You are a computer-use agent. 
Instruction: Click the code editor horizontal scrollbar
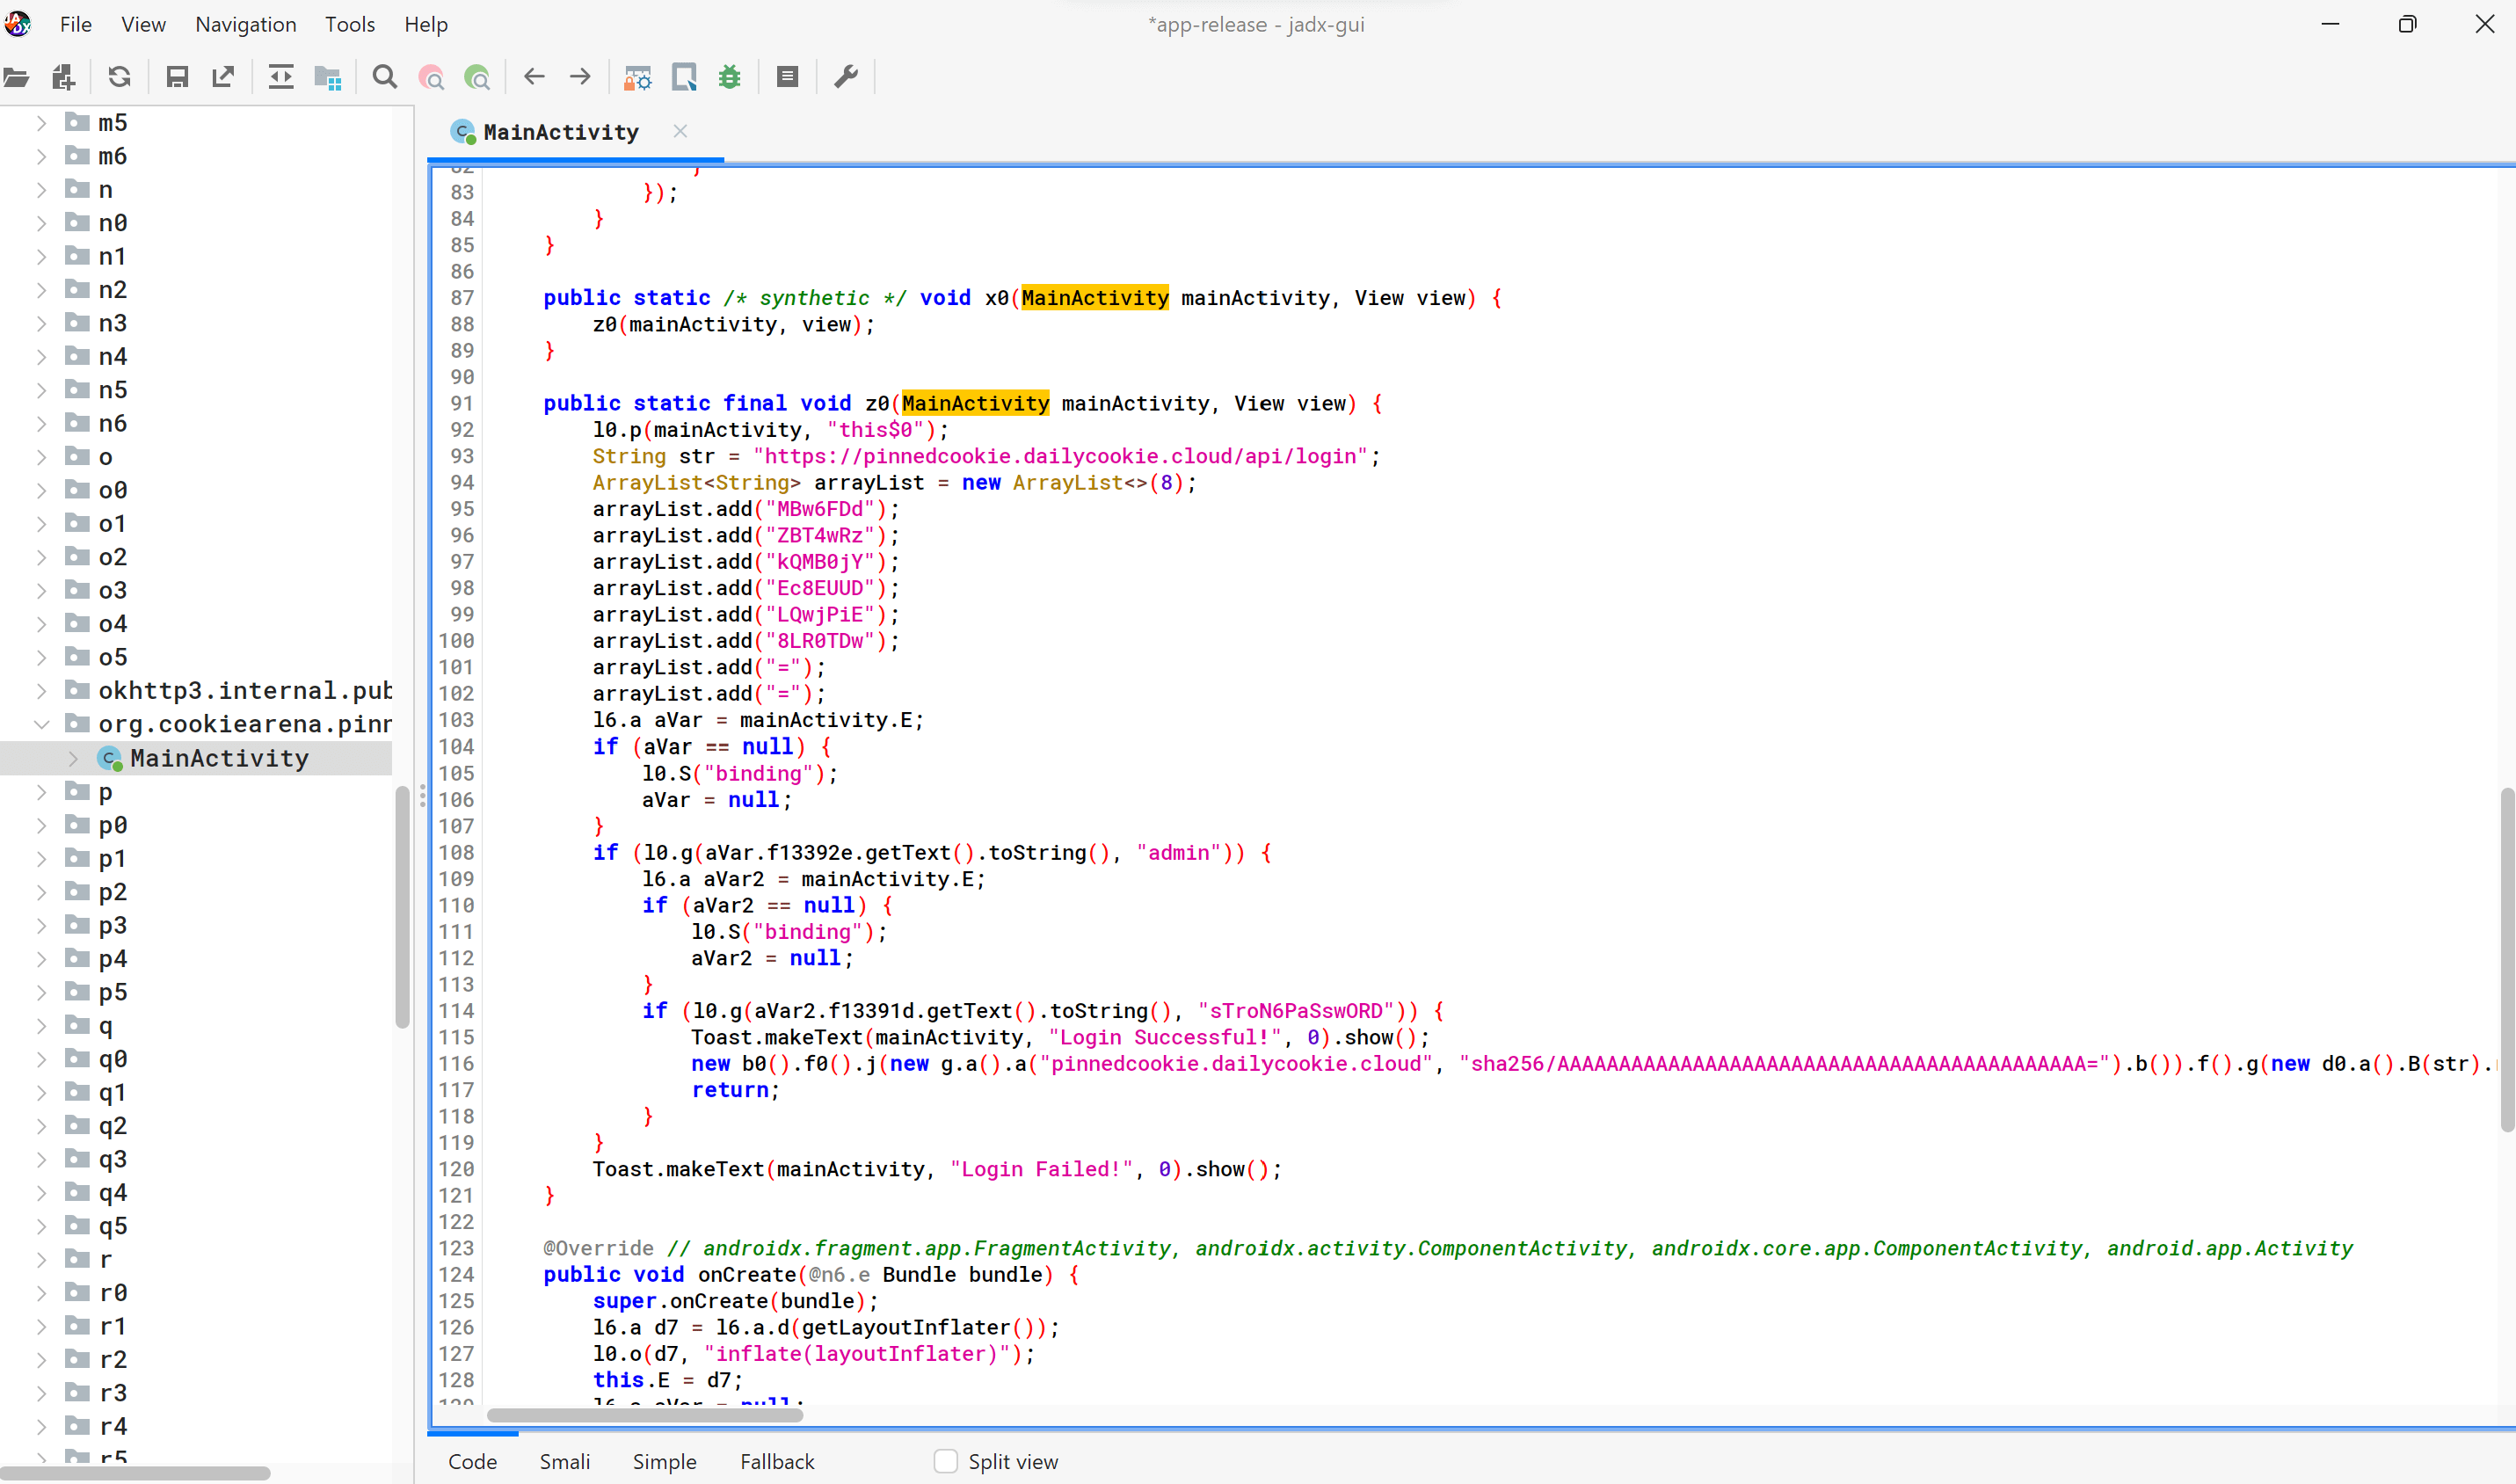pyautogui.click(x=645, y=1415)
